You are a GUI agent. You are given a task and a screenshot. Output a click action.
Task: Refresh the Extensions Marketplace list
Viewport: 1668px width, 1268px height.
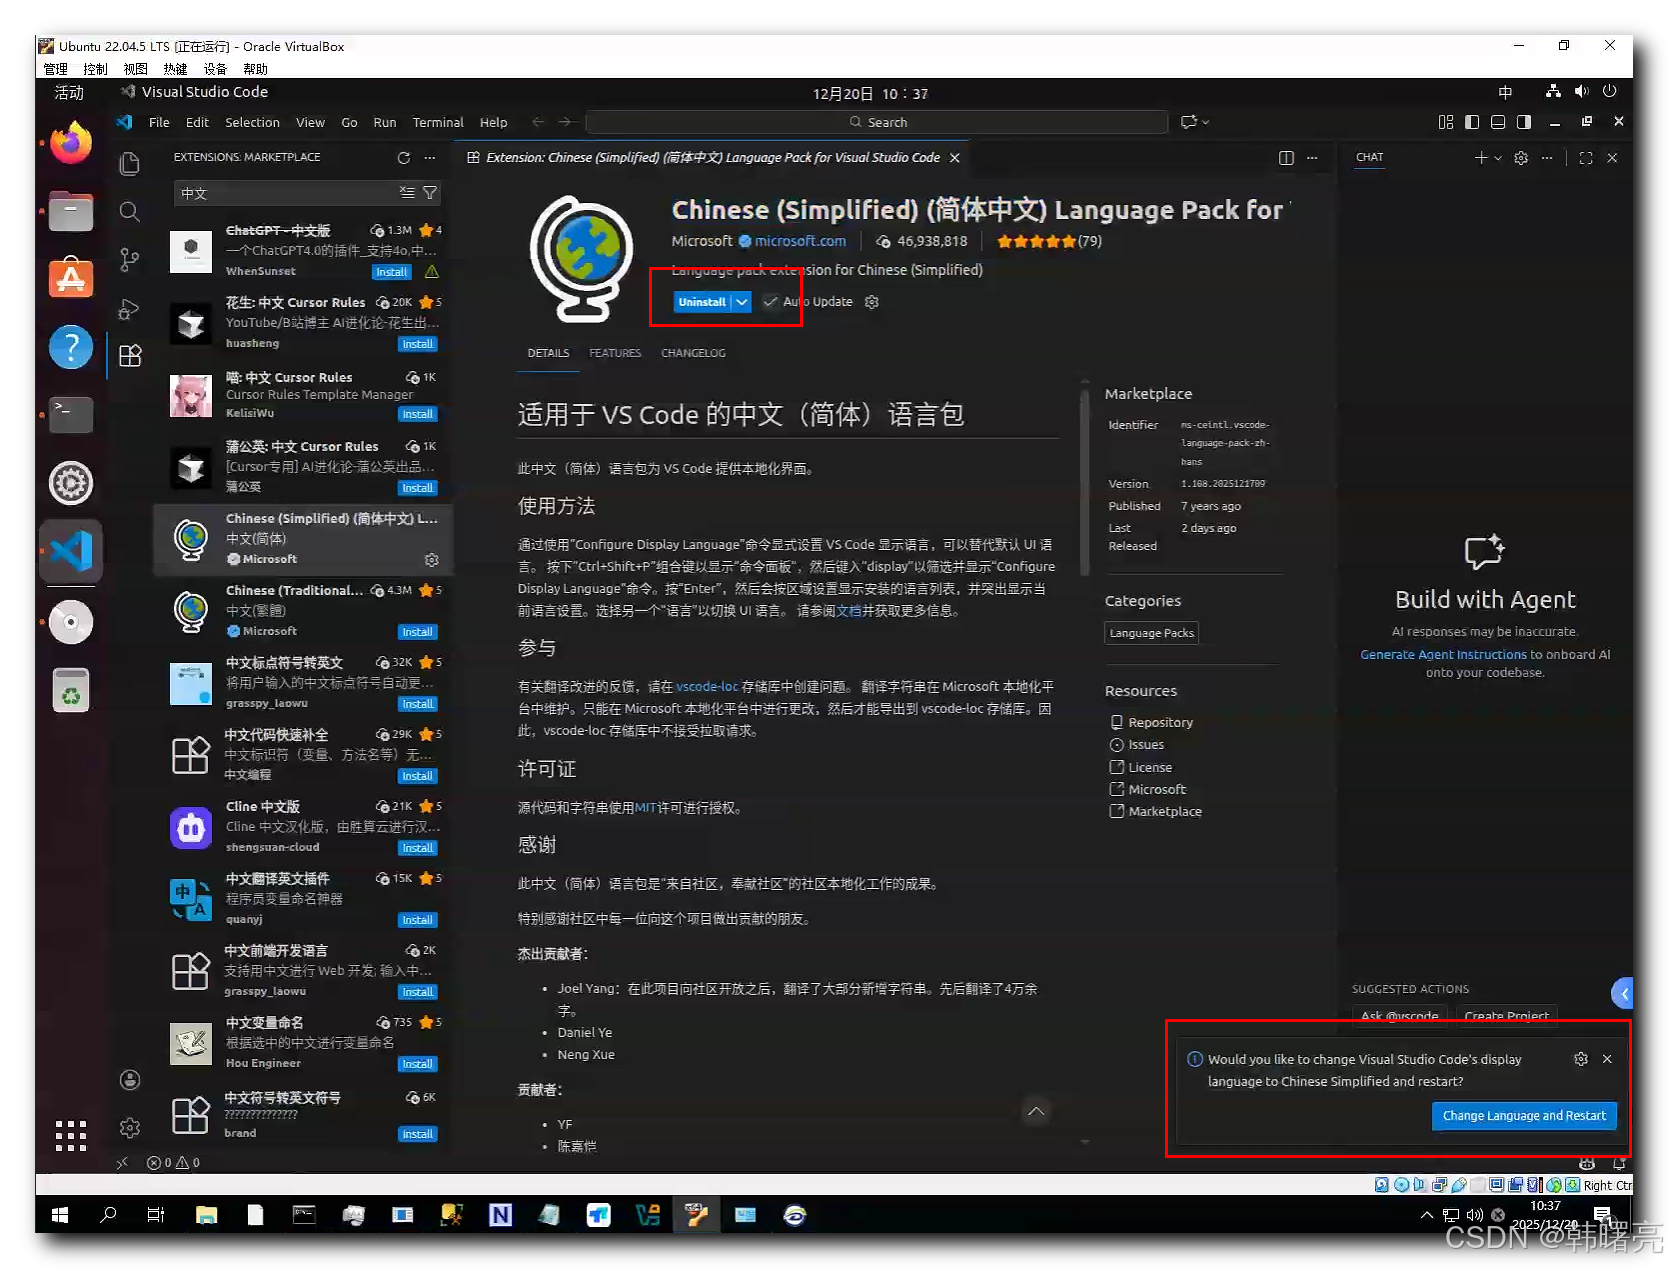click(x=404, y=157)
